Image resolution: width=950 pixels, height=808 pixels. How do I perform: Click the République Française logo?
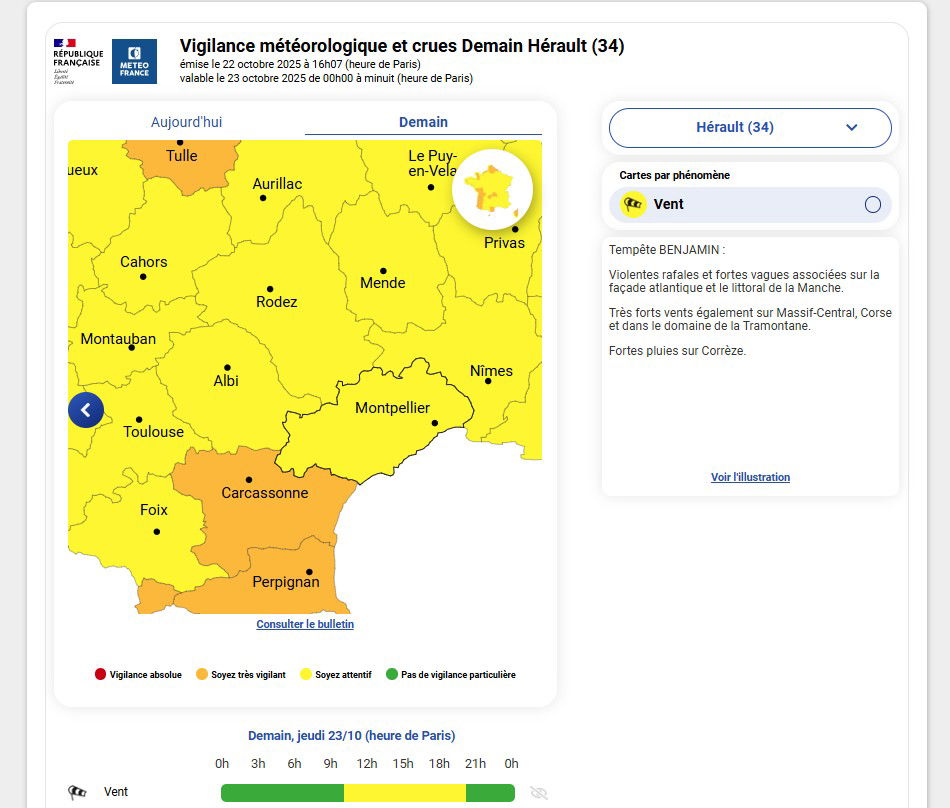[78, 61]
